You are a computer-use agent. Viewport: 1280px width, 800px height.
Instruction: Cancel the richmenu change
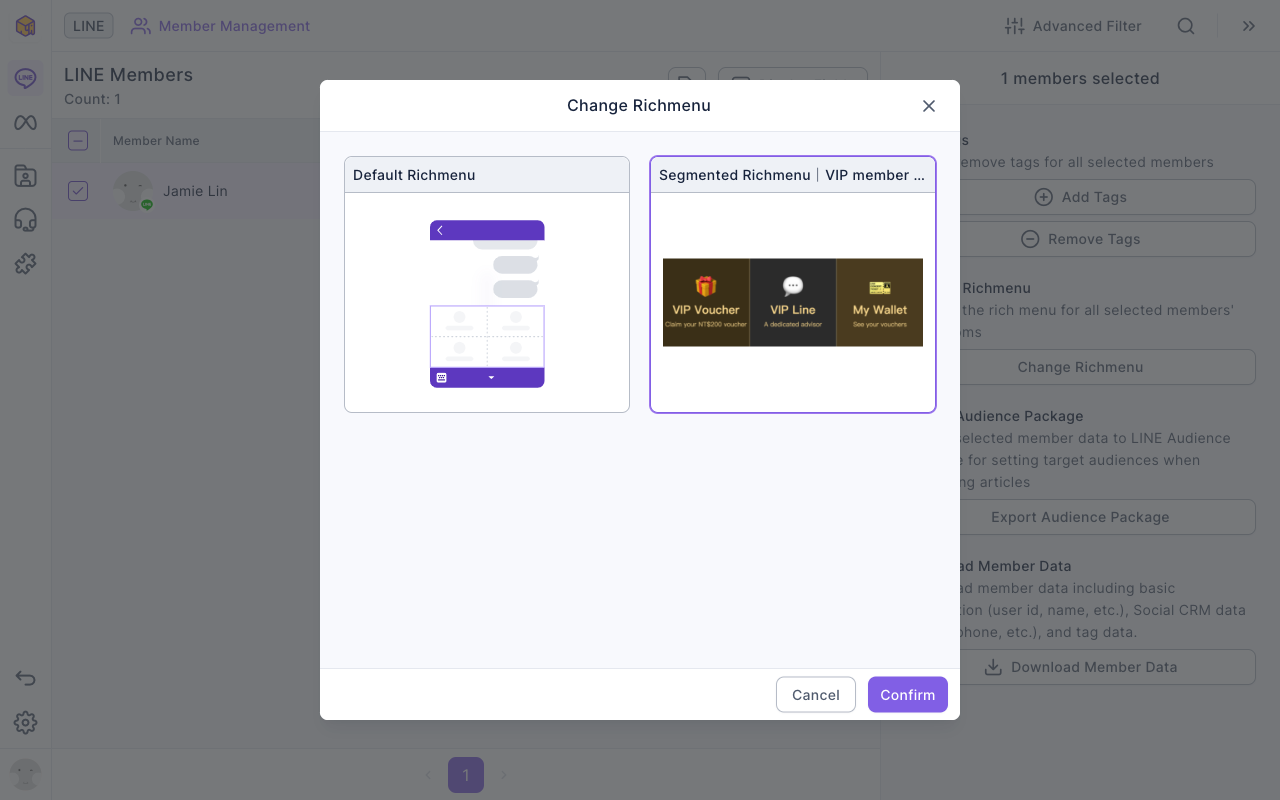[816, 695]
